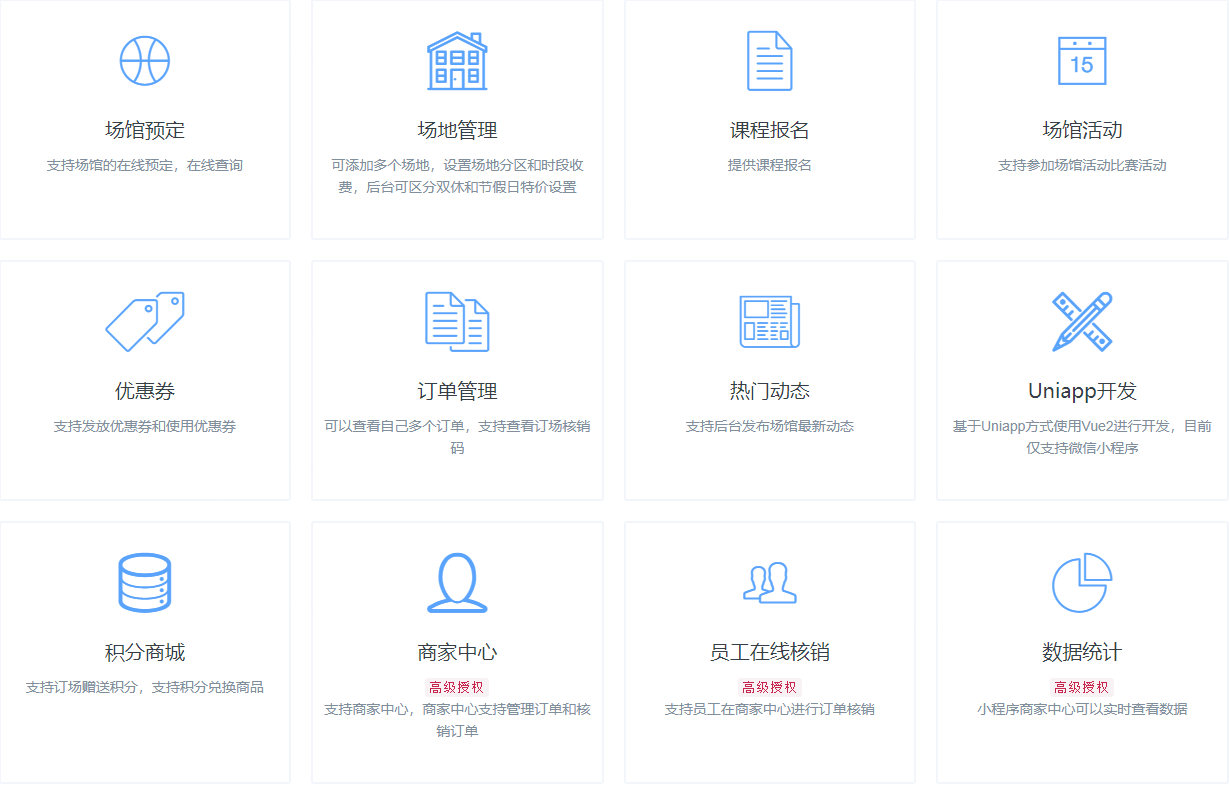Click the Uniapp开发 heading text

[x=1082, y=391]
